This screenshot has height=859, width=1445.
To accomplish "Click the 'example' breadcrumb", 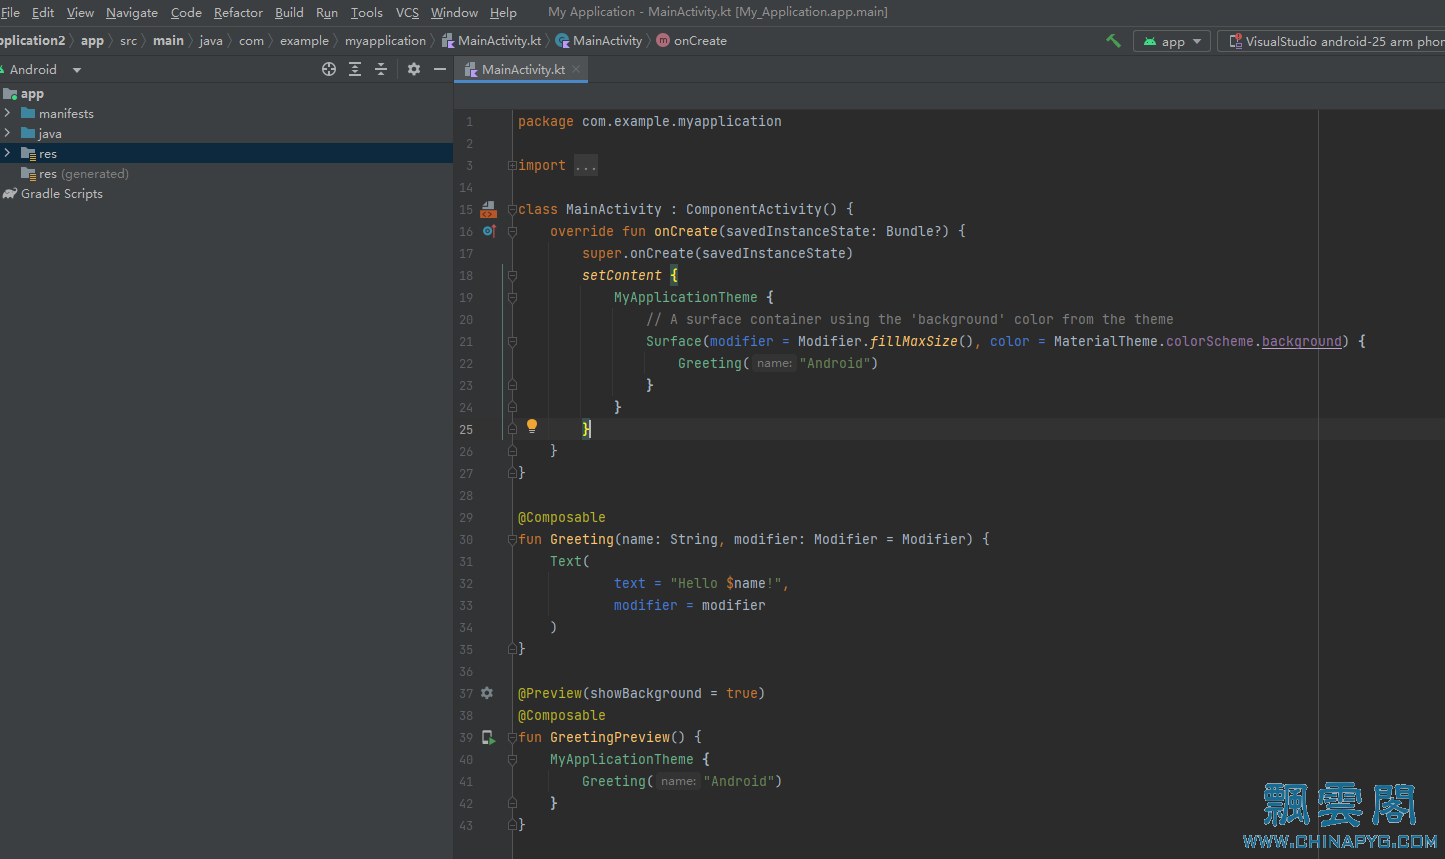I will tap(304, 41).
